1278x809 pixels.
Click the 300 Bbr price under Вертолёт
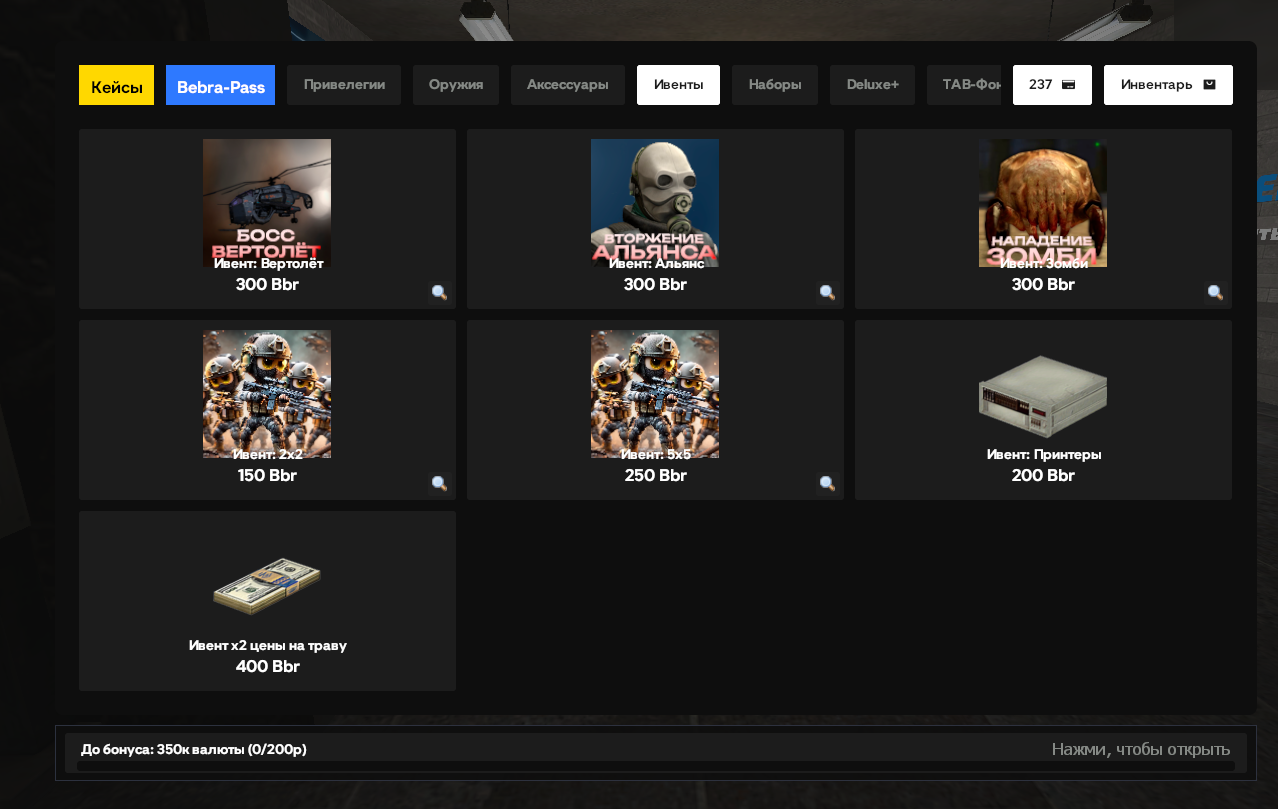point(267,285)
